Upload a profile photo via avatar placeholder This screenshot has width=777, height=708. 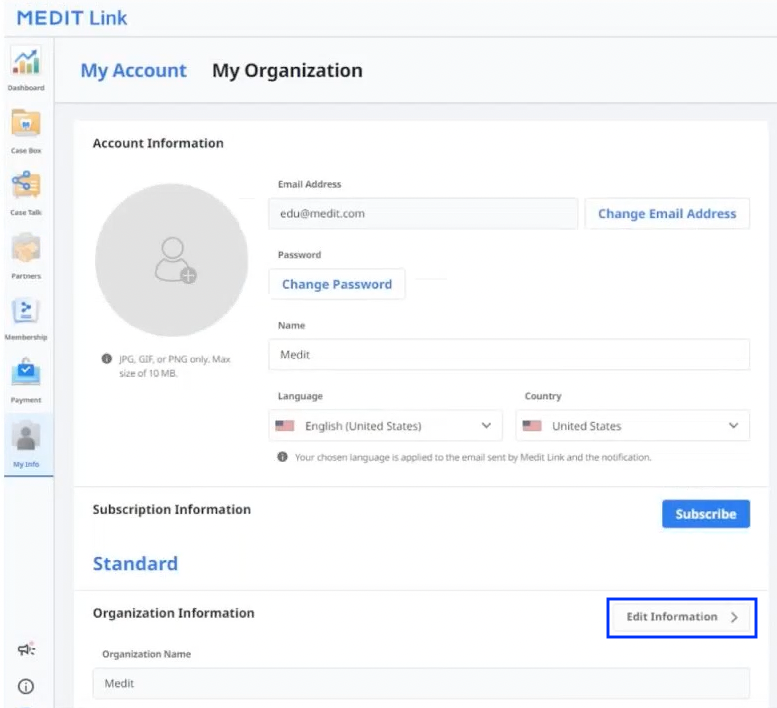171,260
